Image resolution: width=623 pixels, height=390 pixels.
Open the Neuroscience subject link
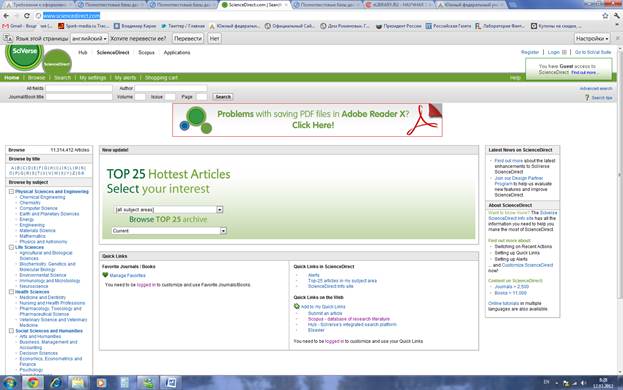(x=34, y=286)
